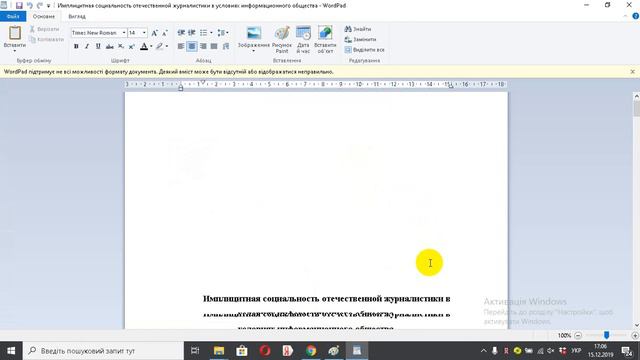The height and width of the screenshot is (360, 640).
Task: Insert a Paint drawing (Рисунок Paint)
Action: click(282, 39)
